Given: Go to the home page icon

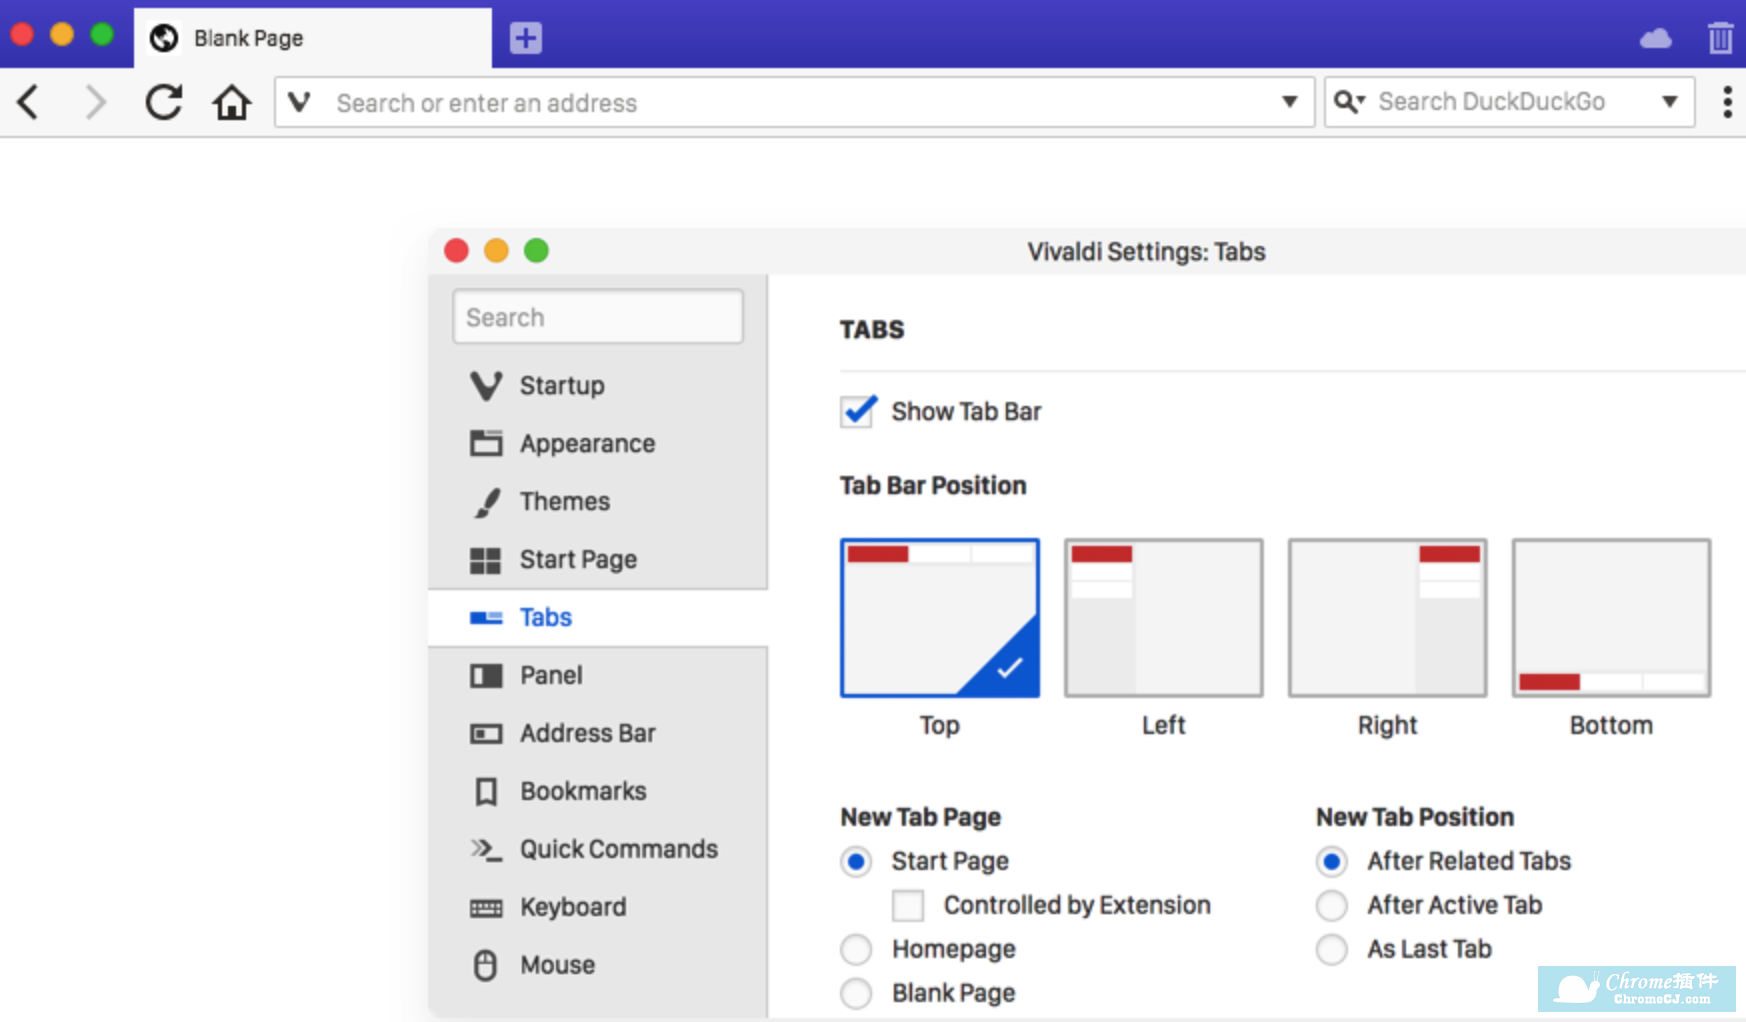Looking at the screenshot, I should point(231,102).
